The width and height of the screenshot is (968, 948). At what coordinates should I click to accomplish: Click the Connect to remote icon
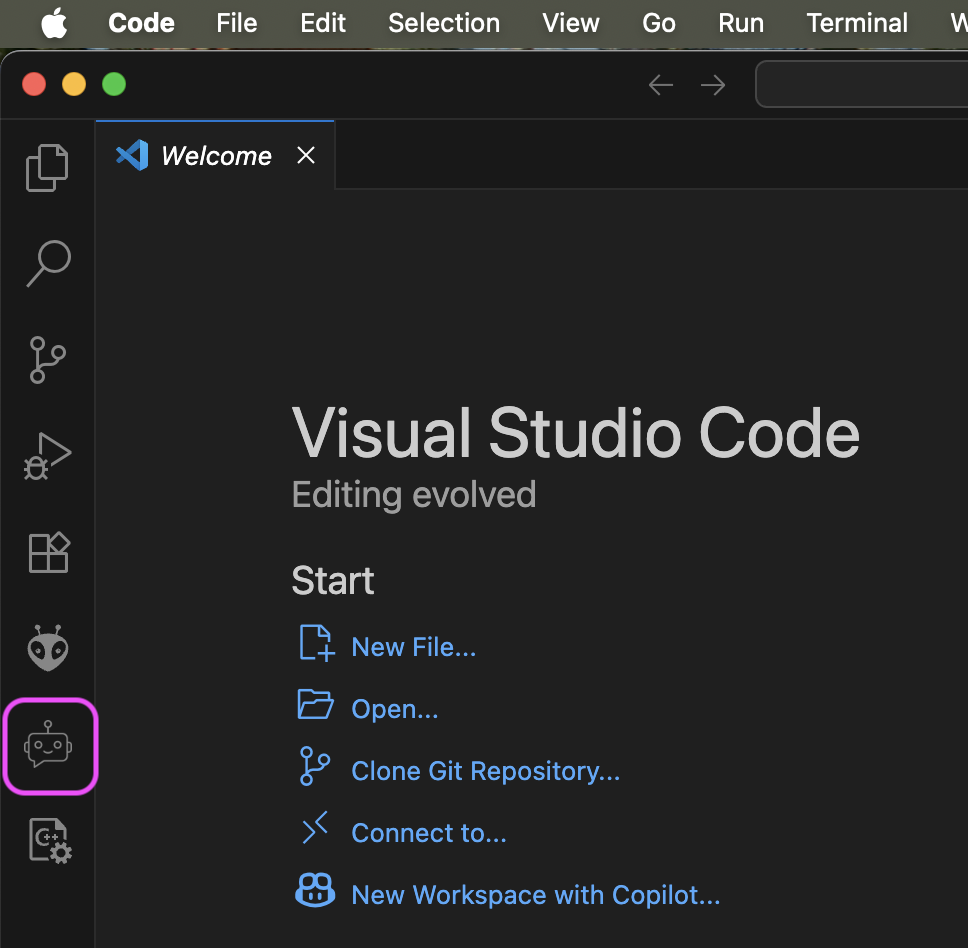tap(315, 828)
